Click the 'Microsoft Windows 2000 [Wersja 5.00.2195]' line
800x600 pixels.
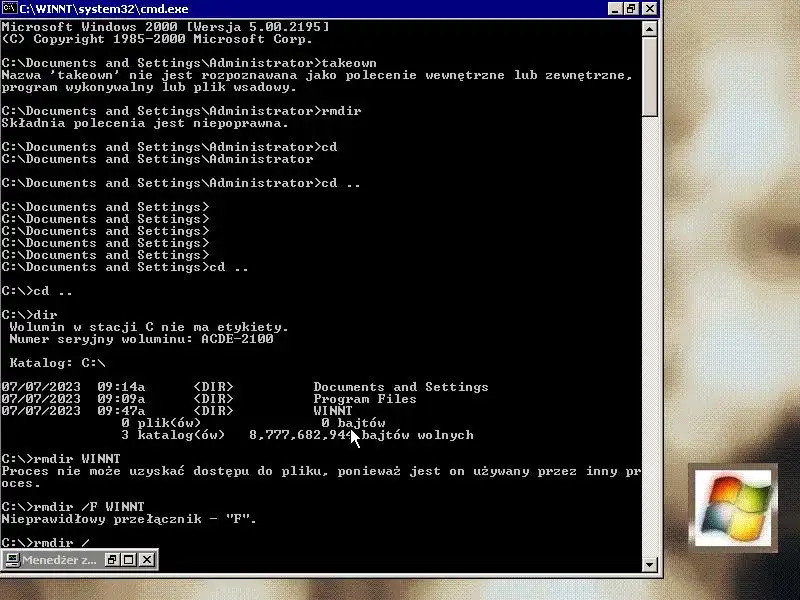(166, 27)
